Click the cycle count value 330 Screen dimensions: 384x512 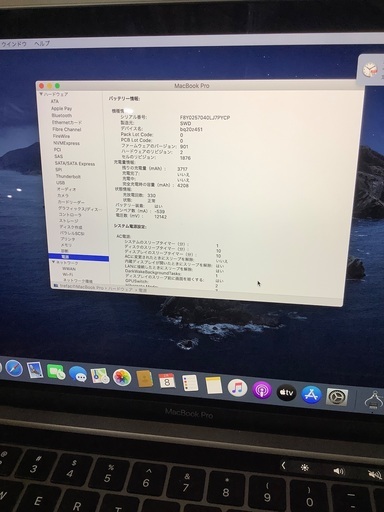(x=151, y=195)
